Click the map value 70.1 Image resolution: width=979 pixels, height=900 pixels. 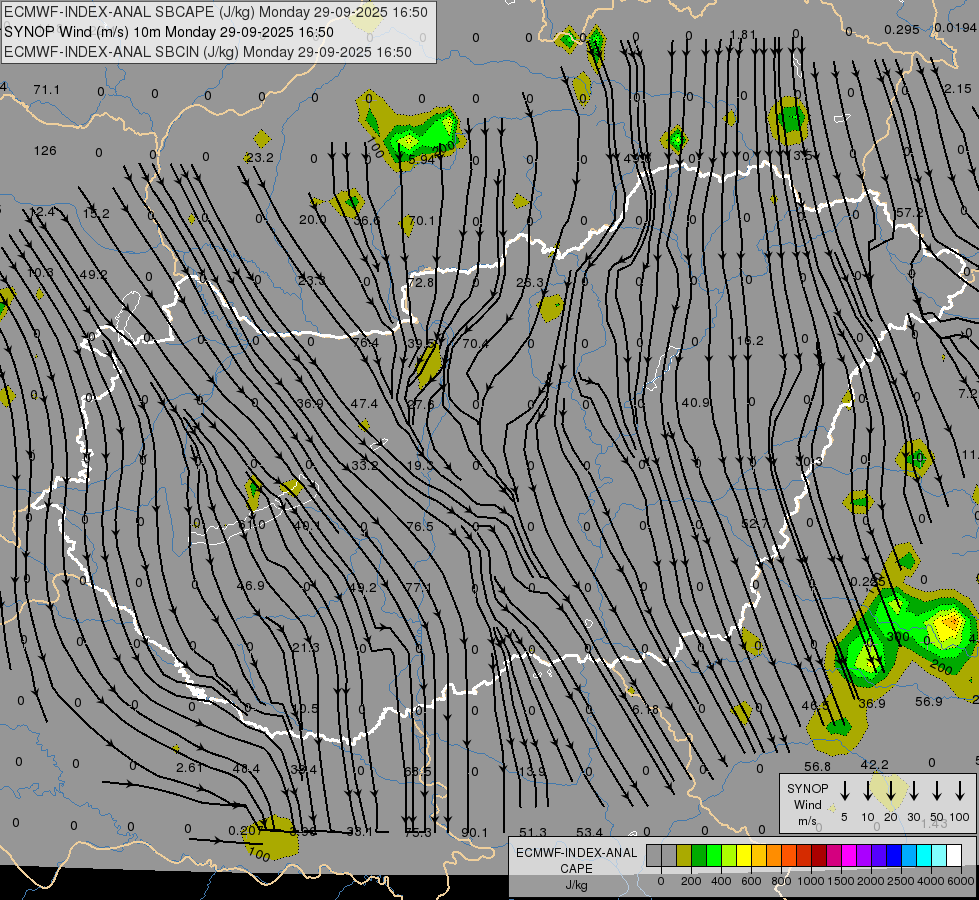421,220
